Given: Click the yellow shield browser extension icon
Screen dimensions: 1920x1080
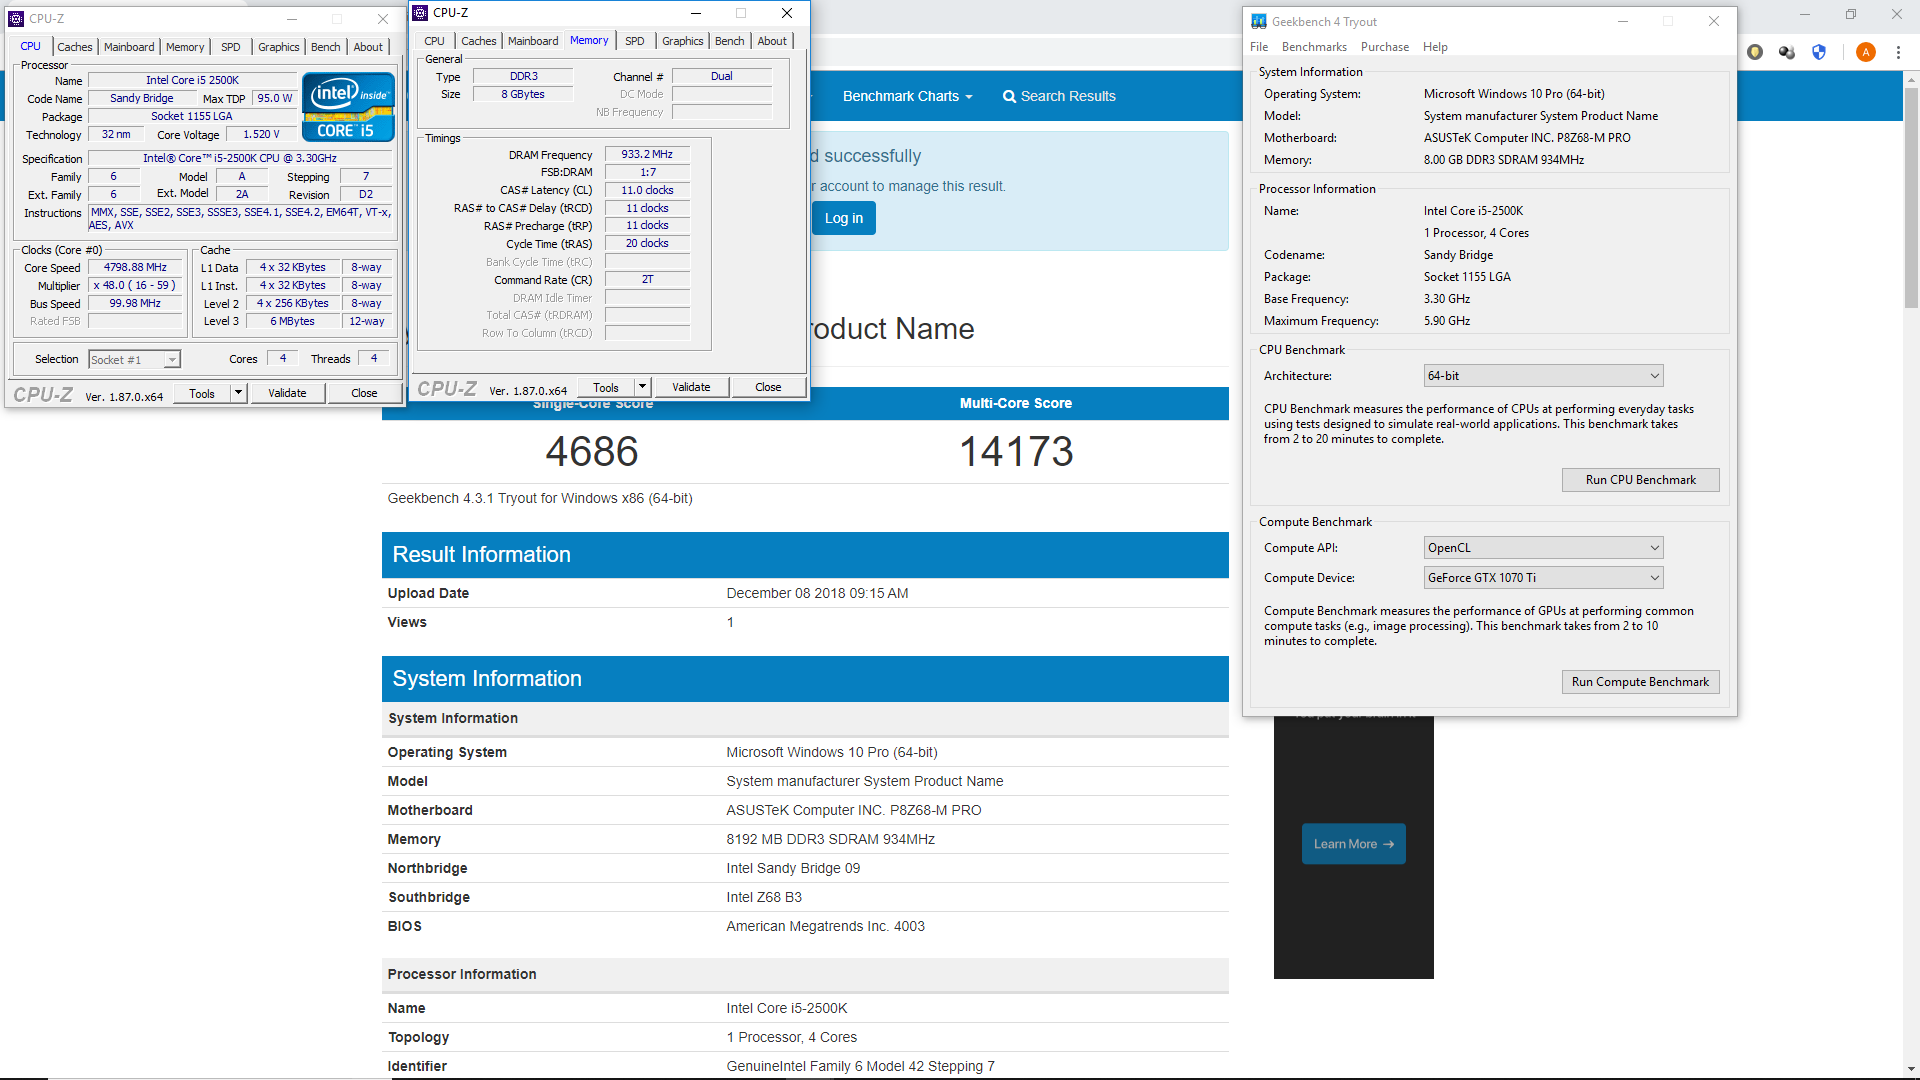Looking at the screenshot, I should [1755, 52].
